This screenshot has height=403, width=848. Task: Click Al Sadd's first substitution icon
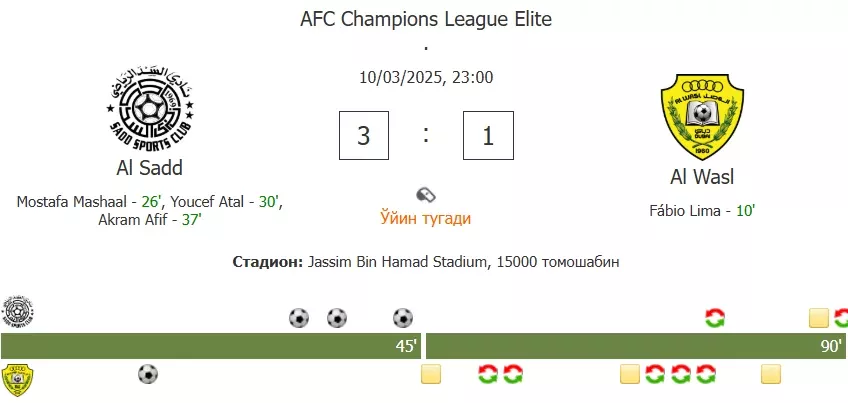(715, 318)
